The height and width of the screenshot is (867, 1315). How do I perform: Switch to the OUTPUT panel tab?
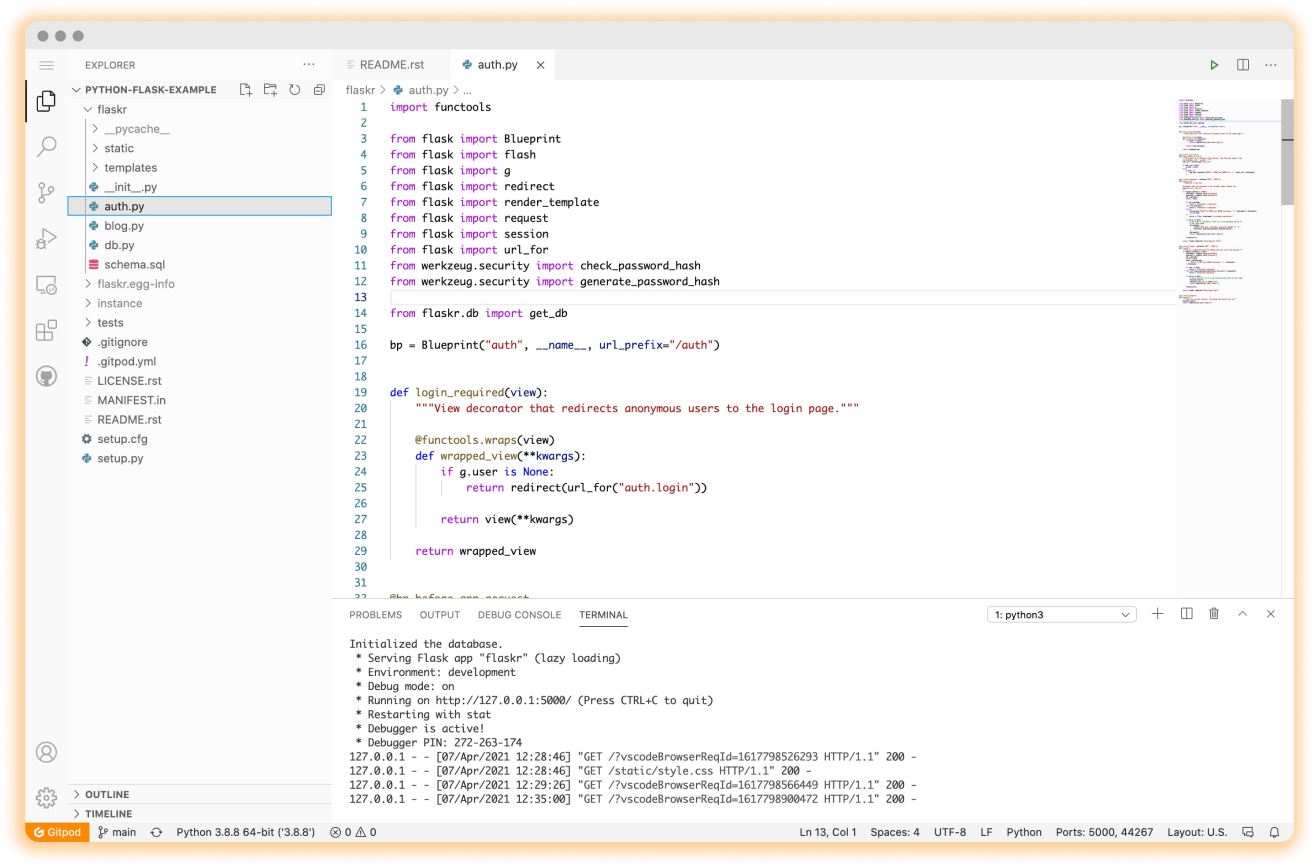pyautogui.click(x=440, y=615)
